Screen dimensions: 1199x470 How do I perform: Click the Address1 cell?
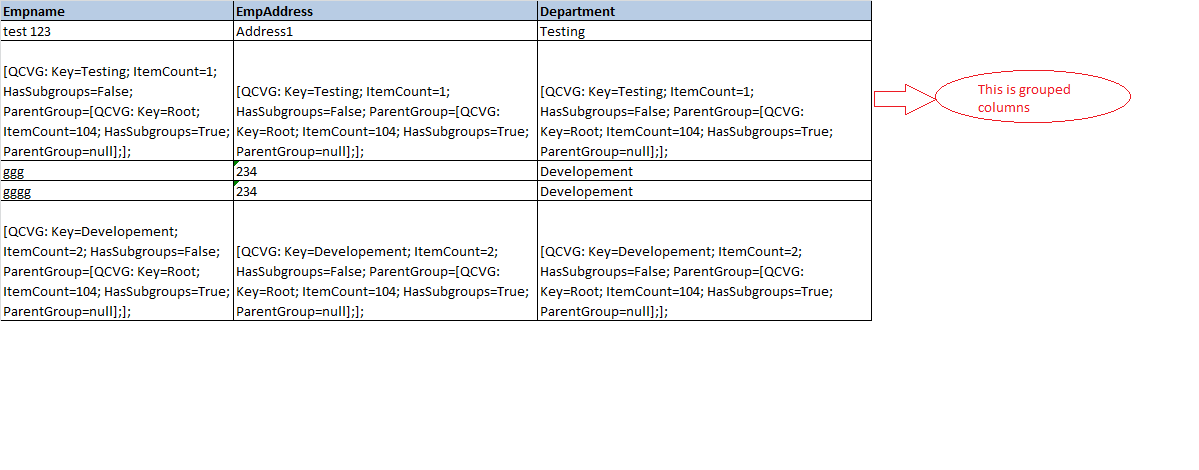click(385, 31)
